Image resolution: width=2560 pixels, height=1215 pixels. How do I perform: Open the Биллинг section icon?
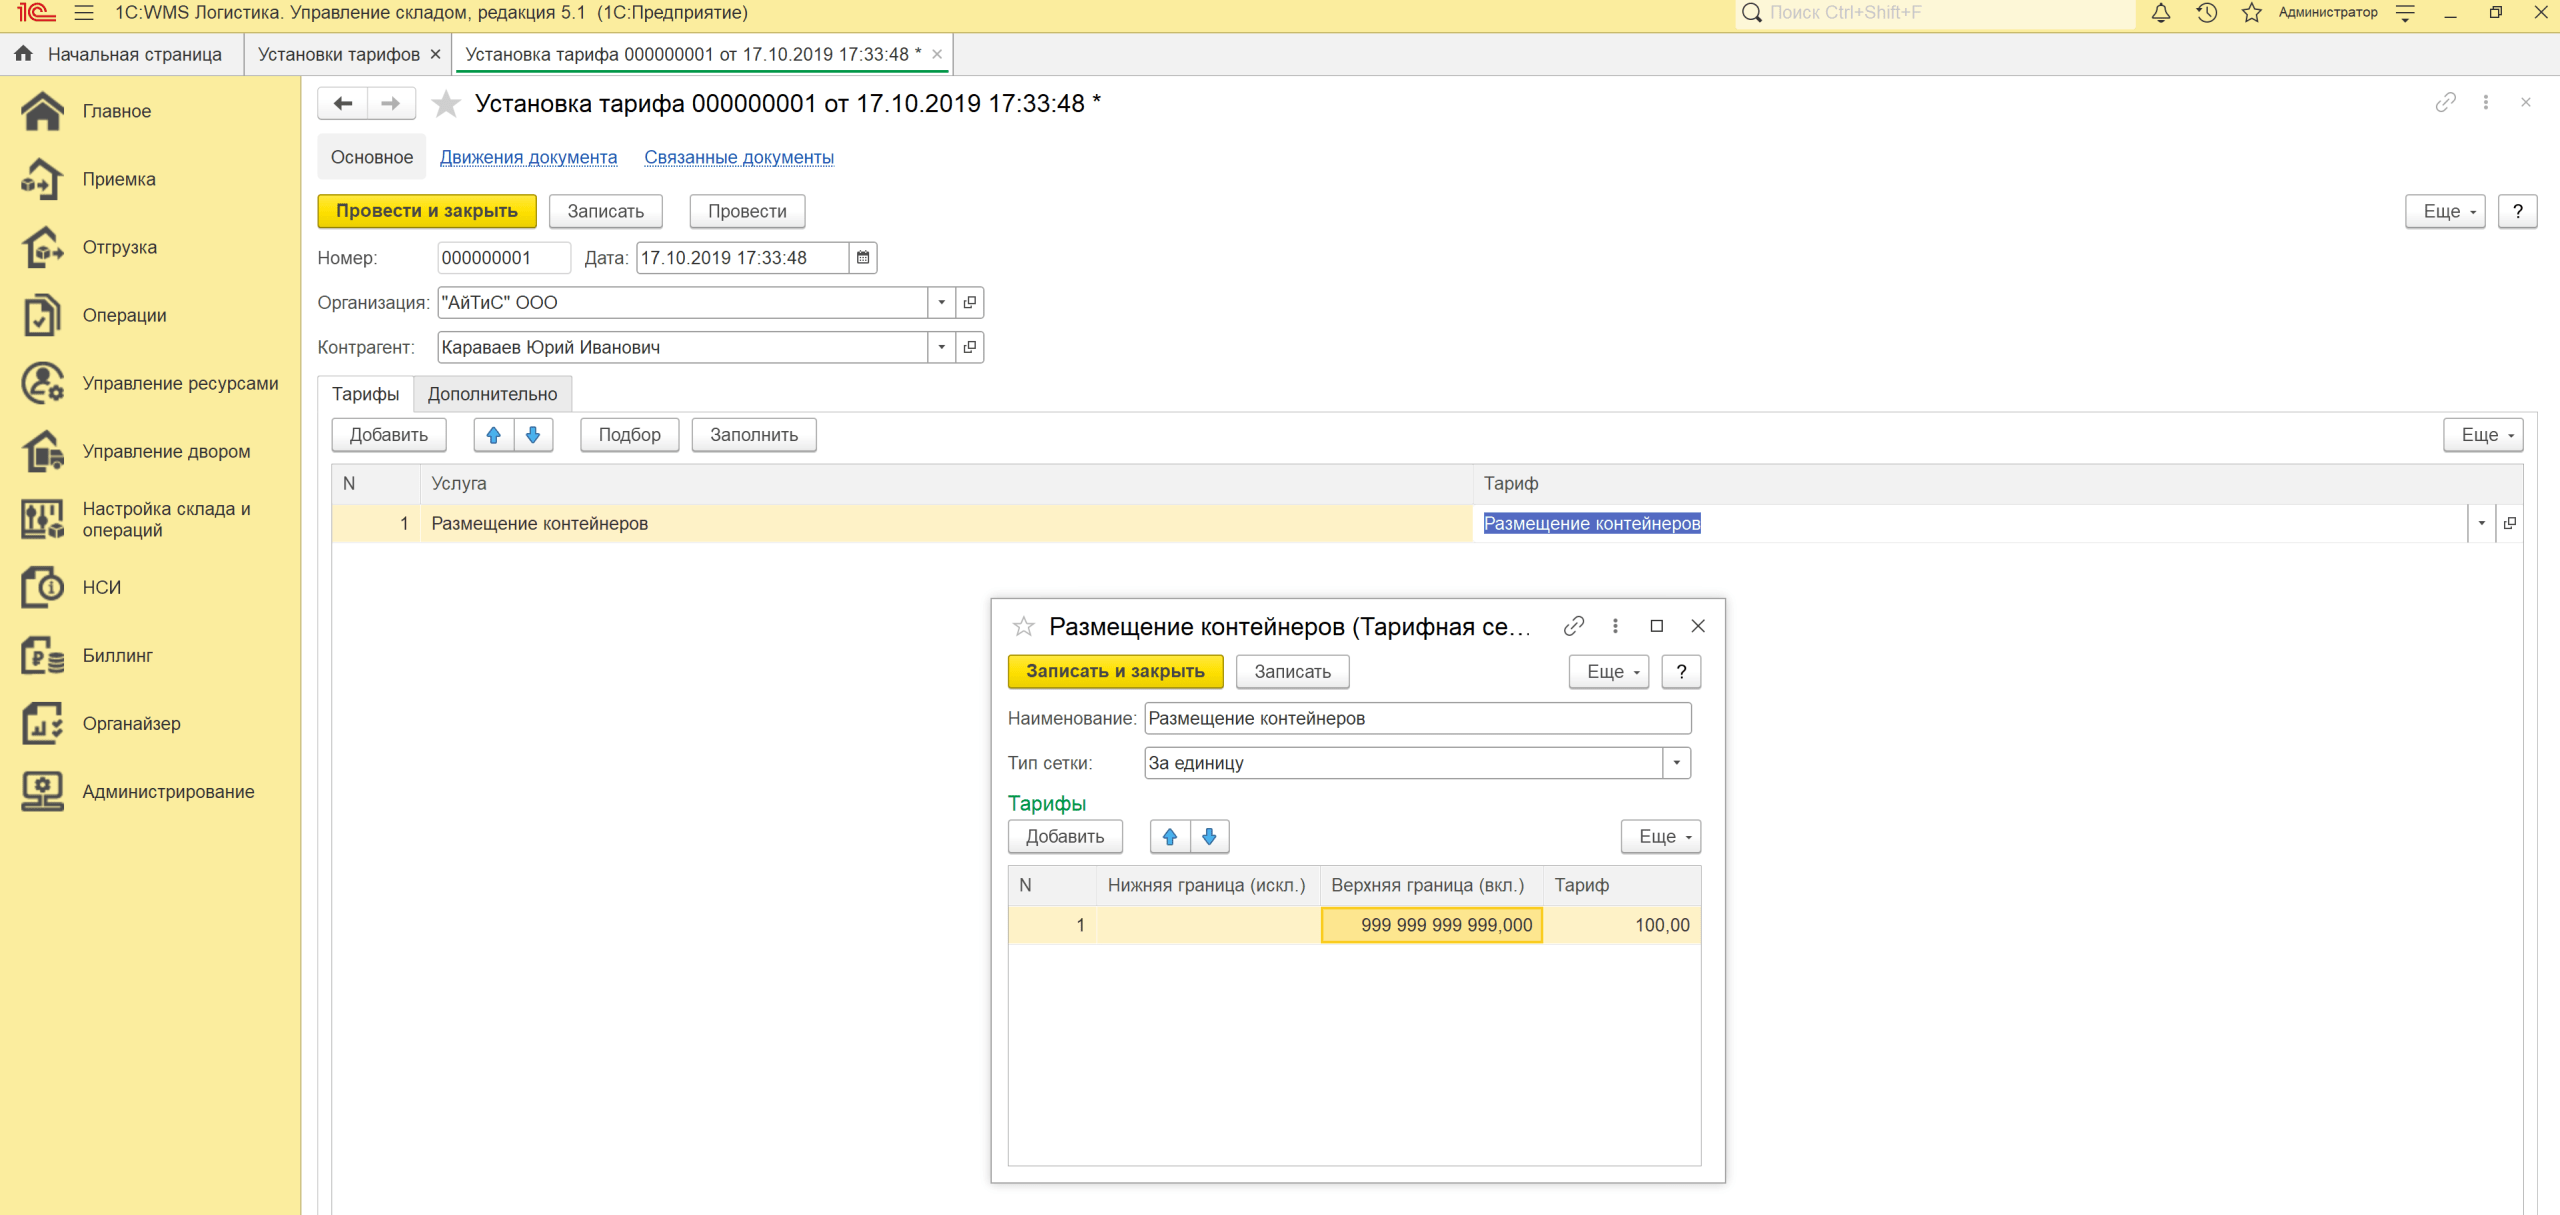pos(42,656)
